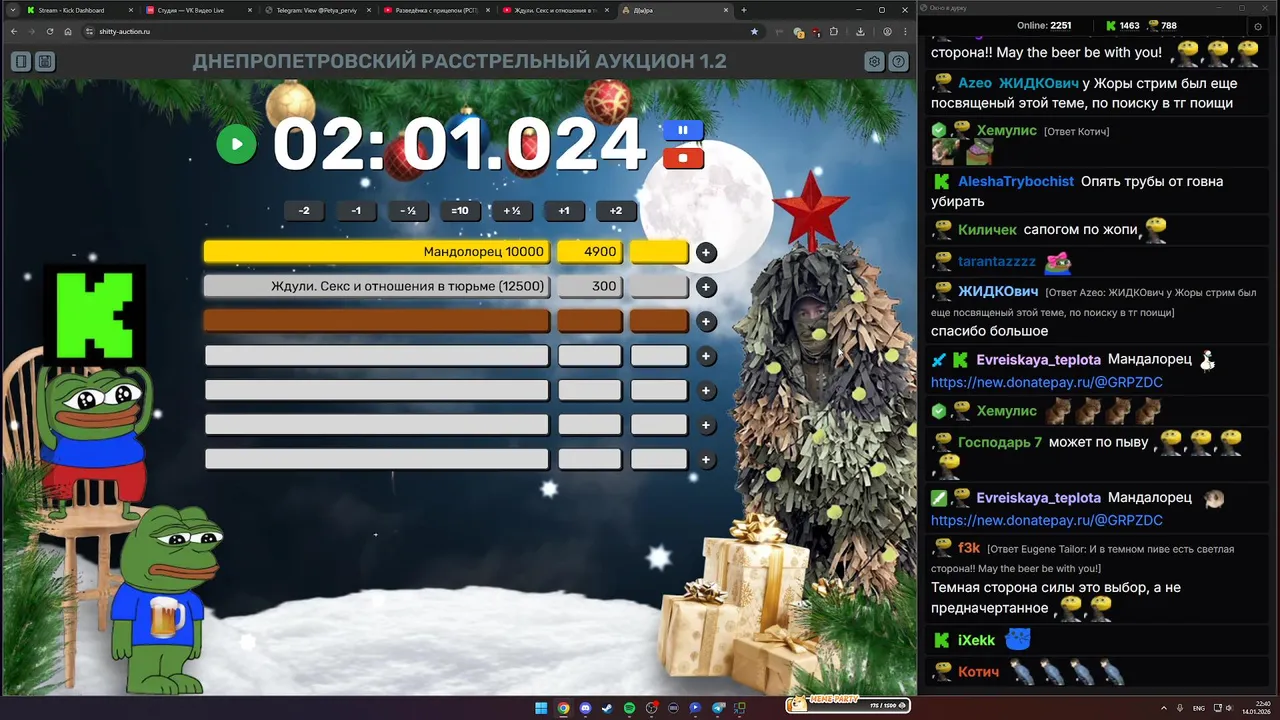Switch to Telegram: View @Petya_perviy tab
Viewport: 1280px width, 720px height.
pos(316,10)
